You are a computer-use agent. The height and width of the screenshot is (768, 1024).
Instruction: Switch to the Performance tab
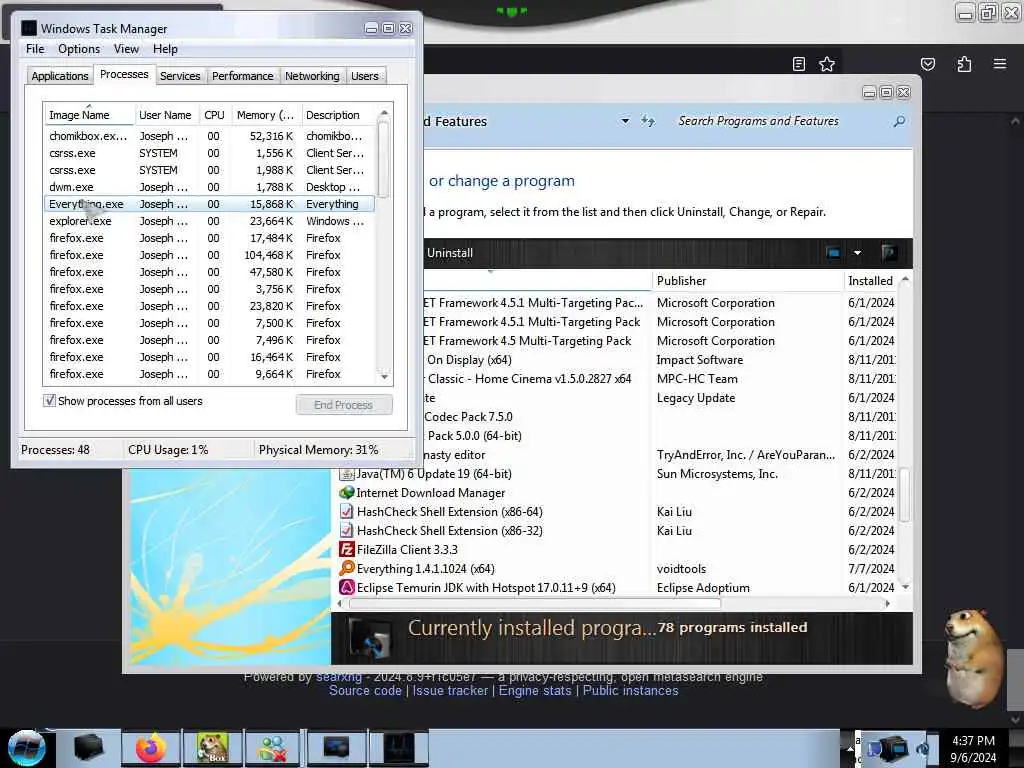point(242,76)
